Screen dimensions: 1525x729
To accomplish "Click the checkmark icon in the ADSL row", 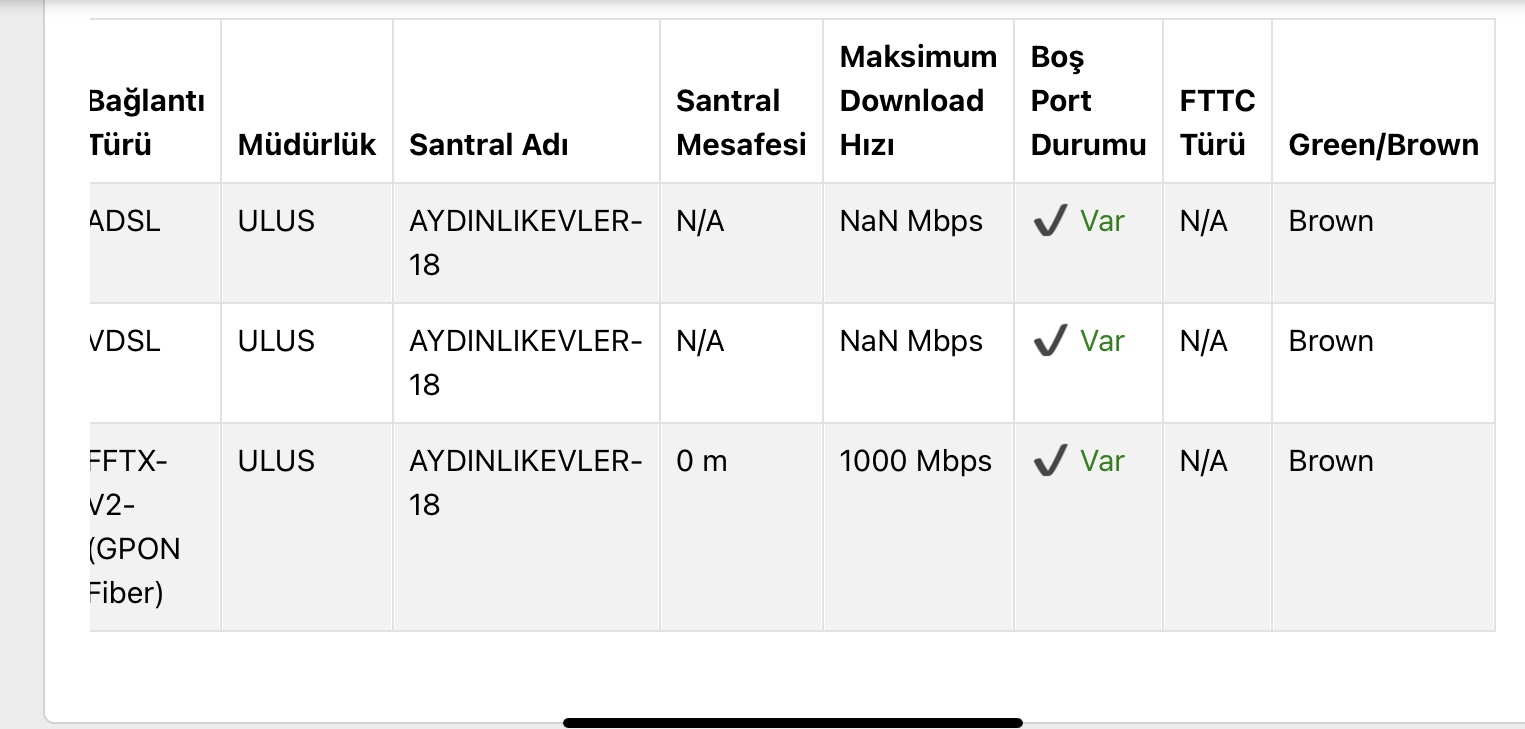I will click(1049, 221).
